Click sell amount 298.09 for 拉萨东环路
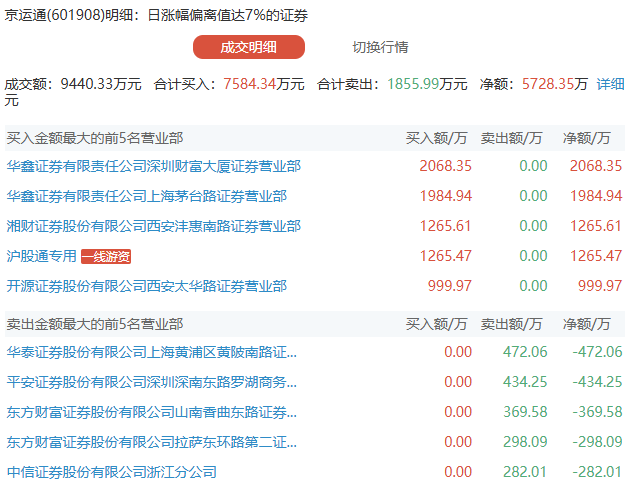 pyautogui.click(x=525, y=442)
